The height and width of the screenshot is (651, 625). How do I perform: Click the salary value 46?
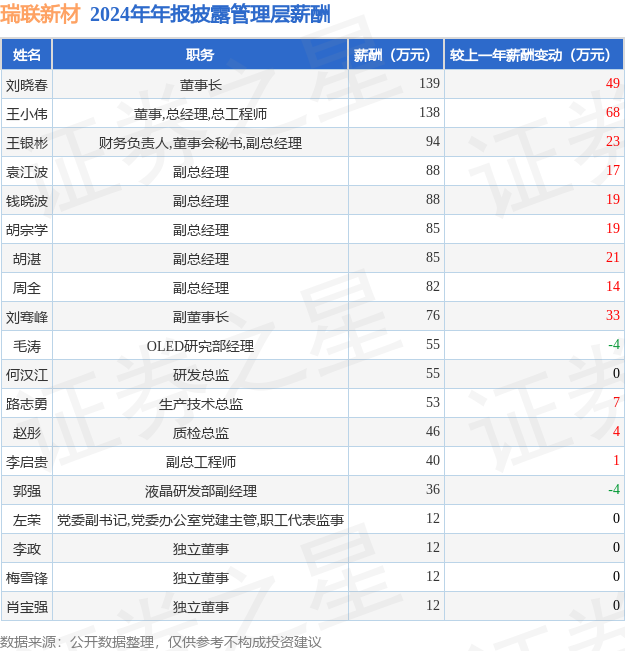433,431
